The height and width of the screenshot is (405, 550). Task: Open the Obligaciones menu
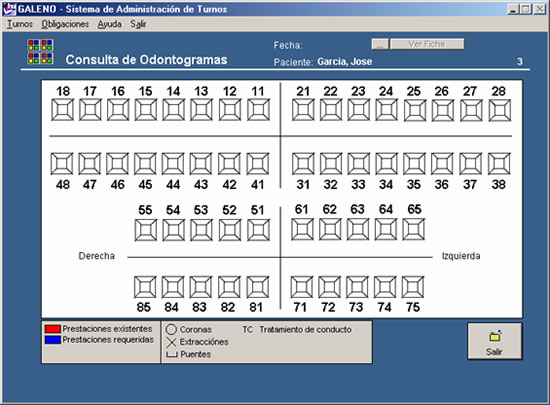click(65, 24)
